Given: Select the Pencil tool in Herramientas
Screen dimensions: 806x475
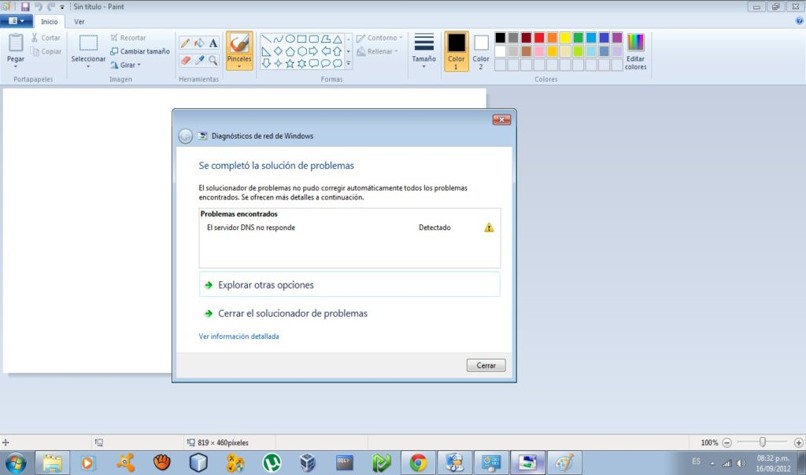Looking at the screenshot, I should (185, 44).
